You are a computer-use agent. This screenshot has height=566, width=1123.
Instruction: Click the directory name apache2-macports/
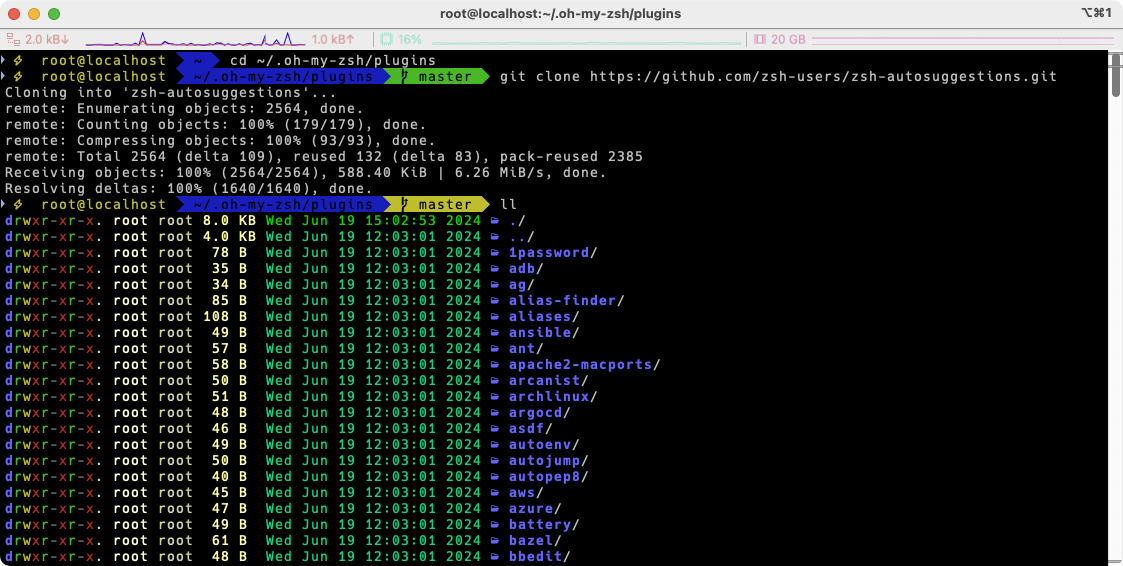pyautogui.click(x=584, y=365)
